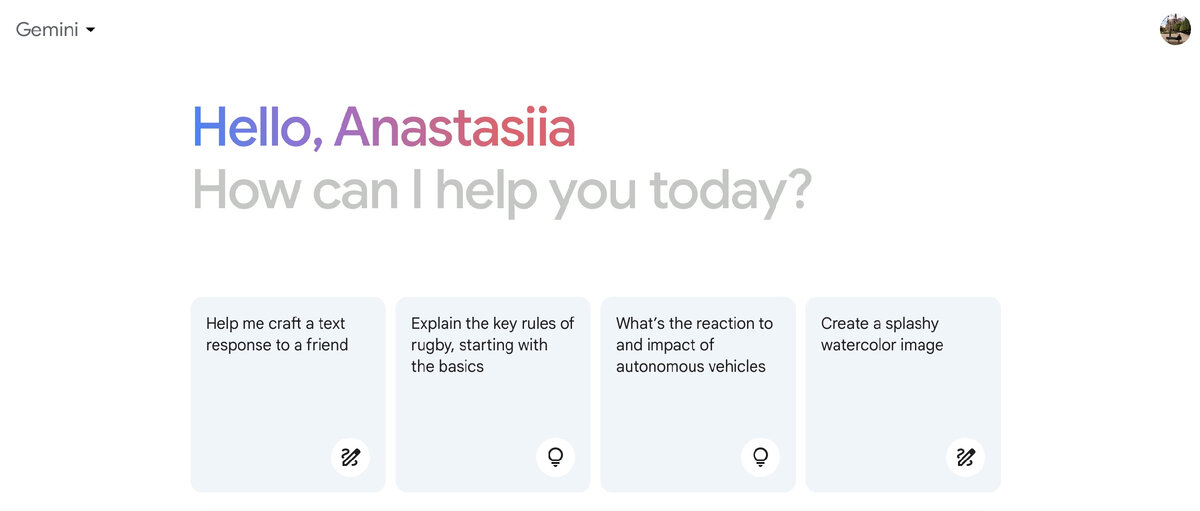The width and height of the screenshot is (1200, 511).
Task: Click the "What's the reaction to" line
Action: click(x=694, y=323)
